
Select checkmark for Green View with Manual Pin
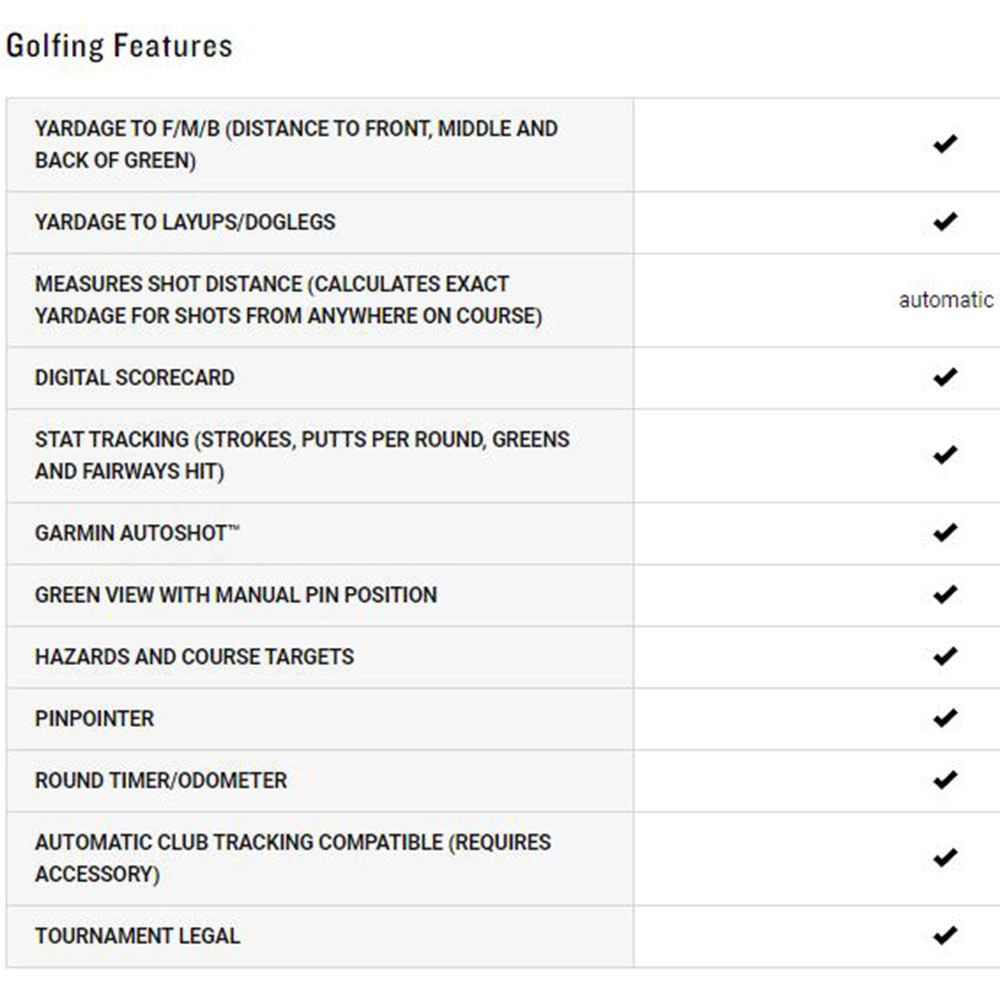pos(945,594)
